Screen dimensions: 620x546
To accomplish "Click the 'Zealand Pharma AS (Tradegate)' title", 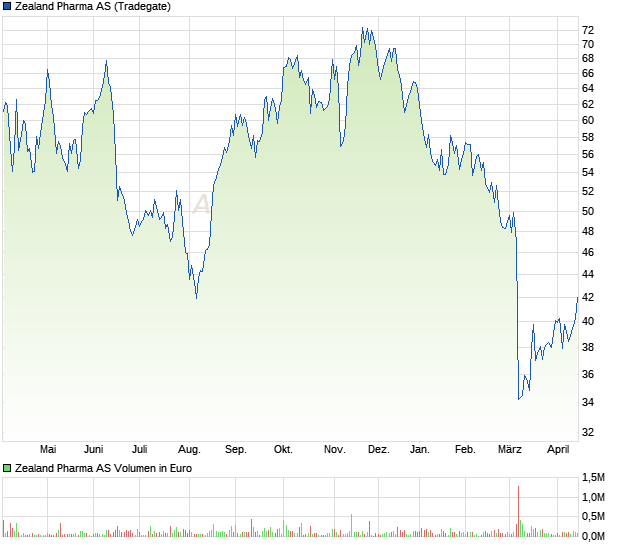I will 93,6.
